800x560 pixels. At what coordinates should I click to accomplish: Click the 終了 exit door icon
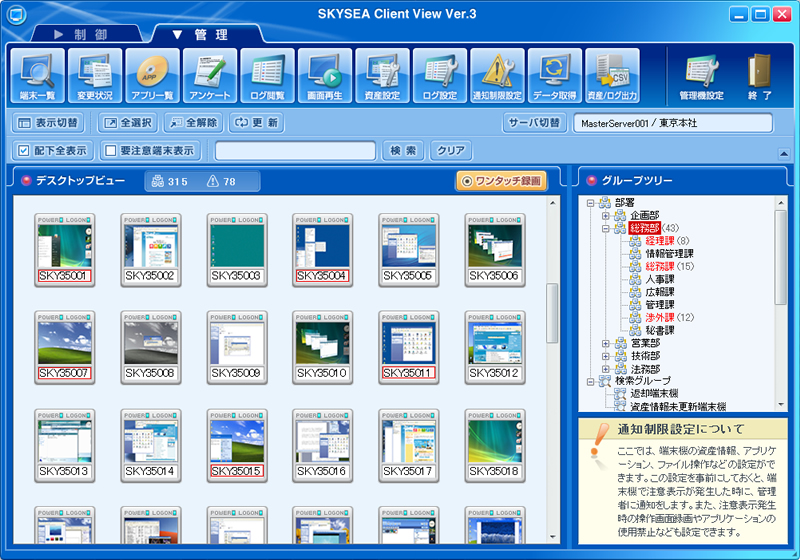pos(760,77)
